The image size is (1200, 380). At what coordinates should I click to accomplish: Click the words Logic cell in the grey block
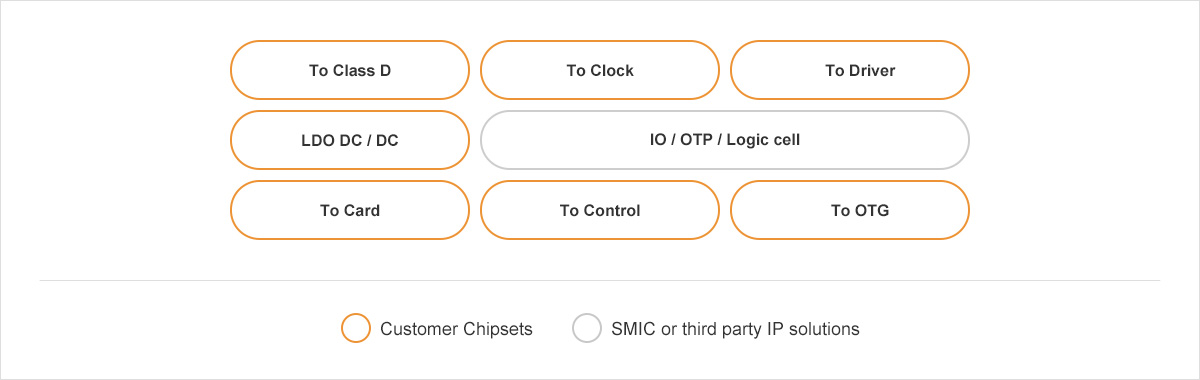(763, 140)
